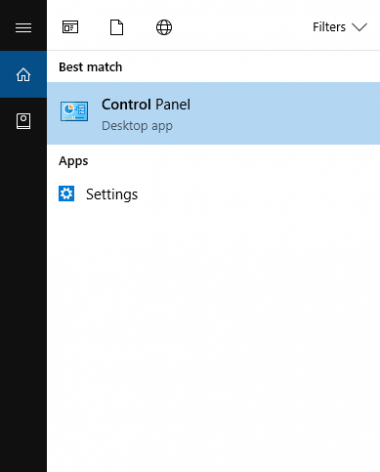
Task: Filter results by Documents icon
Action: pos(117,27)
